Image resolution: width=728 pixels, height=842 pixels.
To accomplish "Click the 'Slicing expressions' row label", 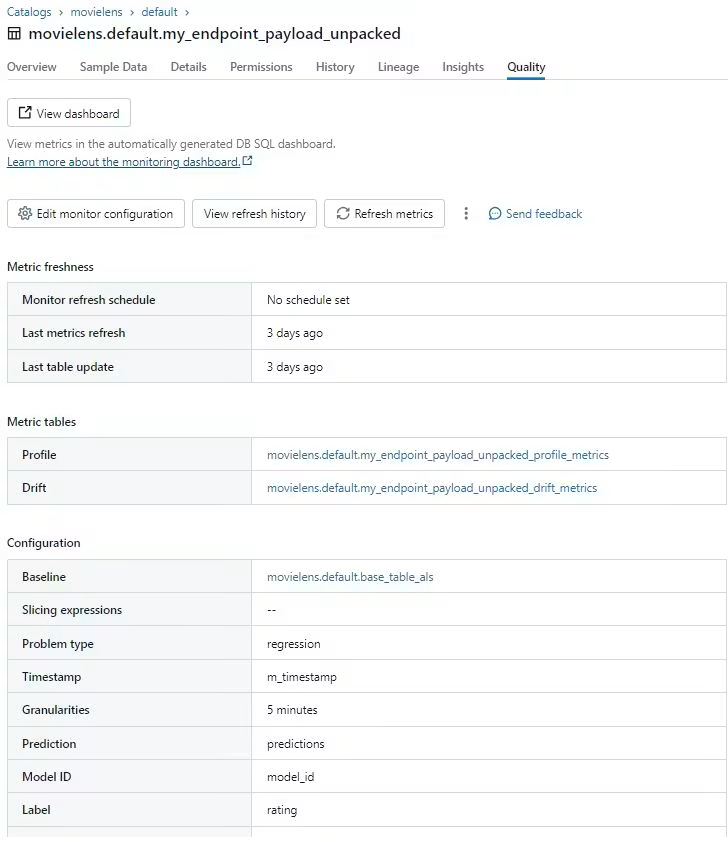I will [72, 610].
